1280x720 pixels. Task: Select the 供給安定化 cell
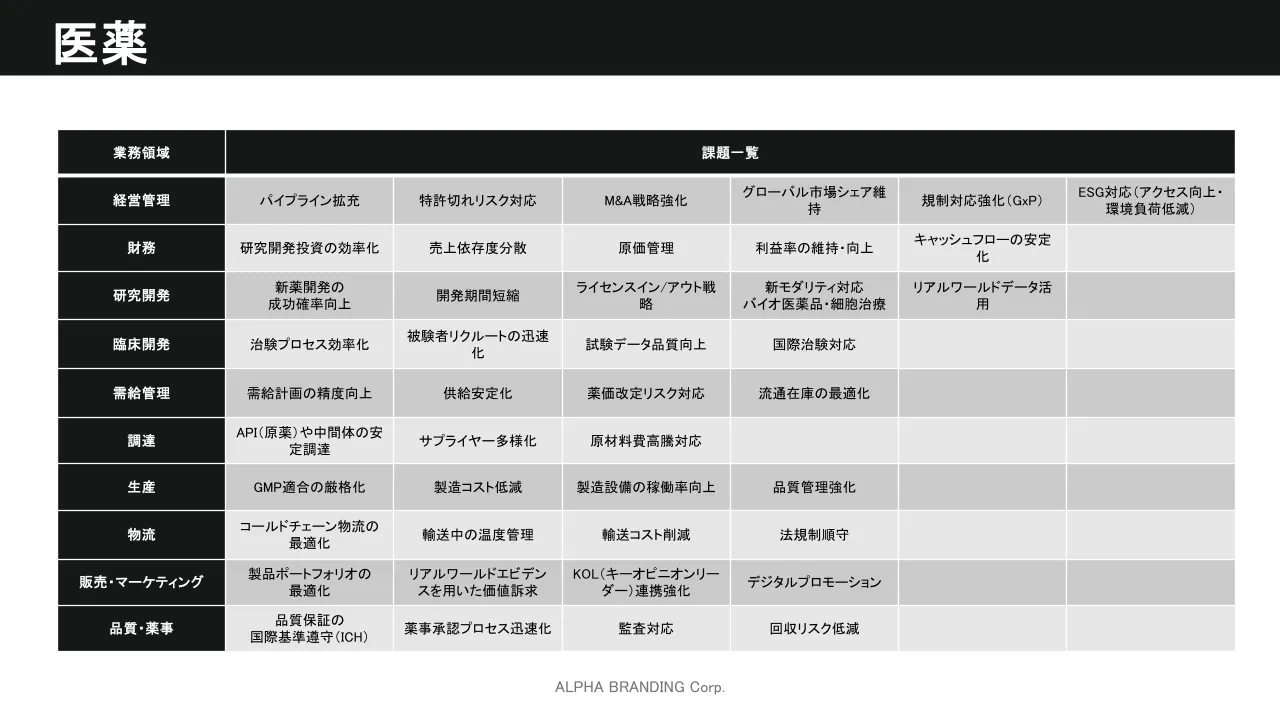(x=478, y=393)
